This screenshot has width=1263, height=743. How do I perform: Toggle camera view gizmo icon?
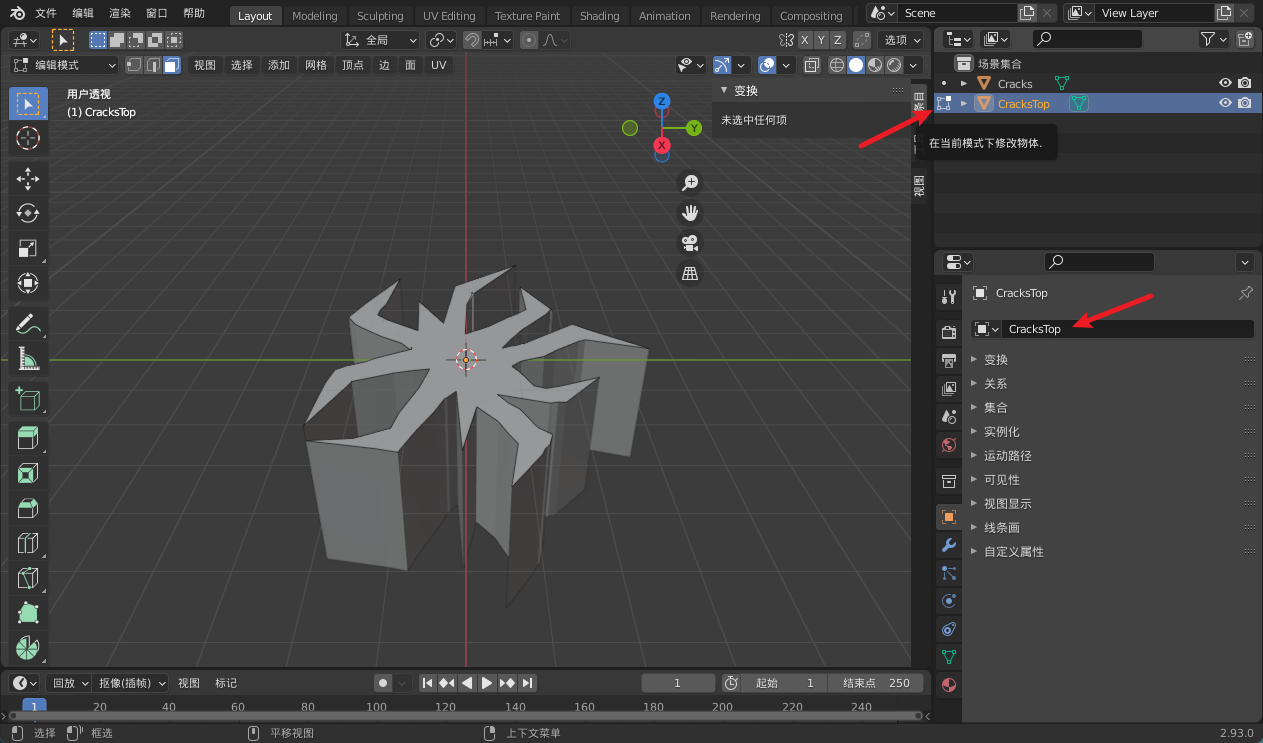[x=689, y=243]
